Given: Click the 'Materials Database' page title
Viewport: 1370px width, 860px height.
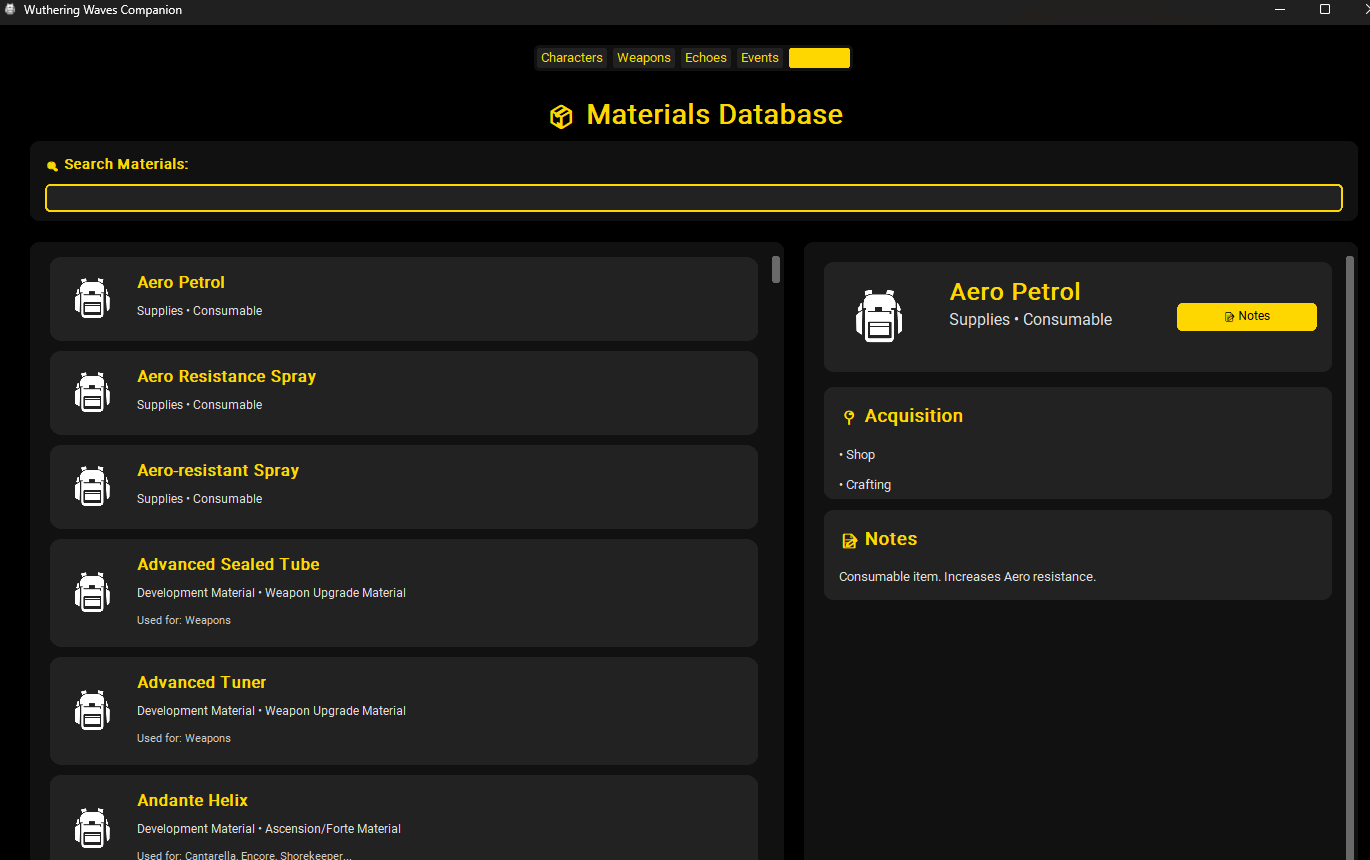Looking at the screenshot, I should pyautogui.click(x=715, y=114).
